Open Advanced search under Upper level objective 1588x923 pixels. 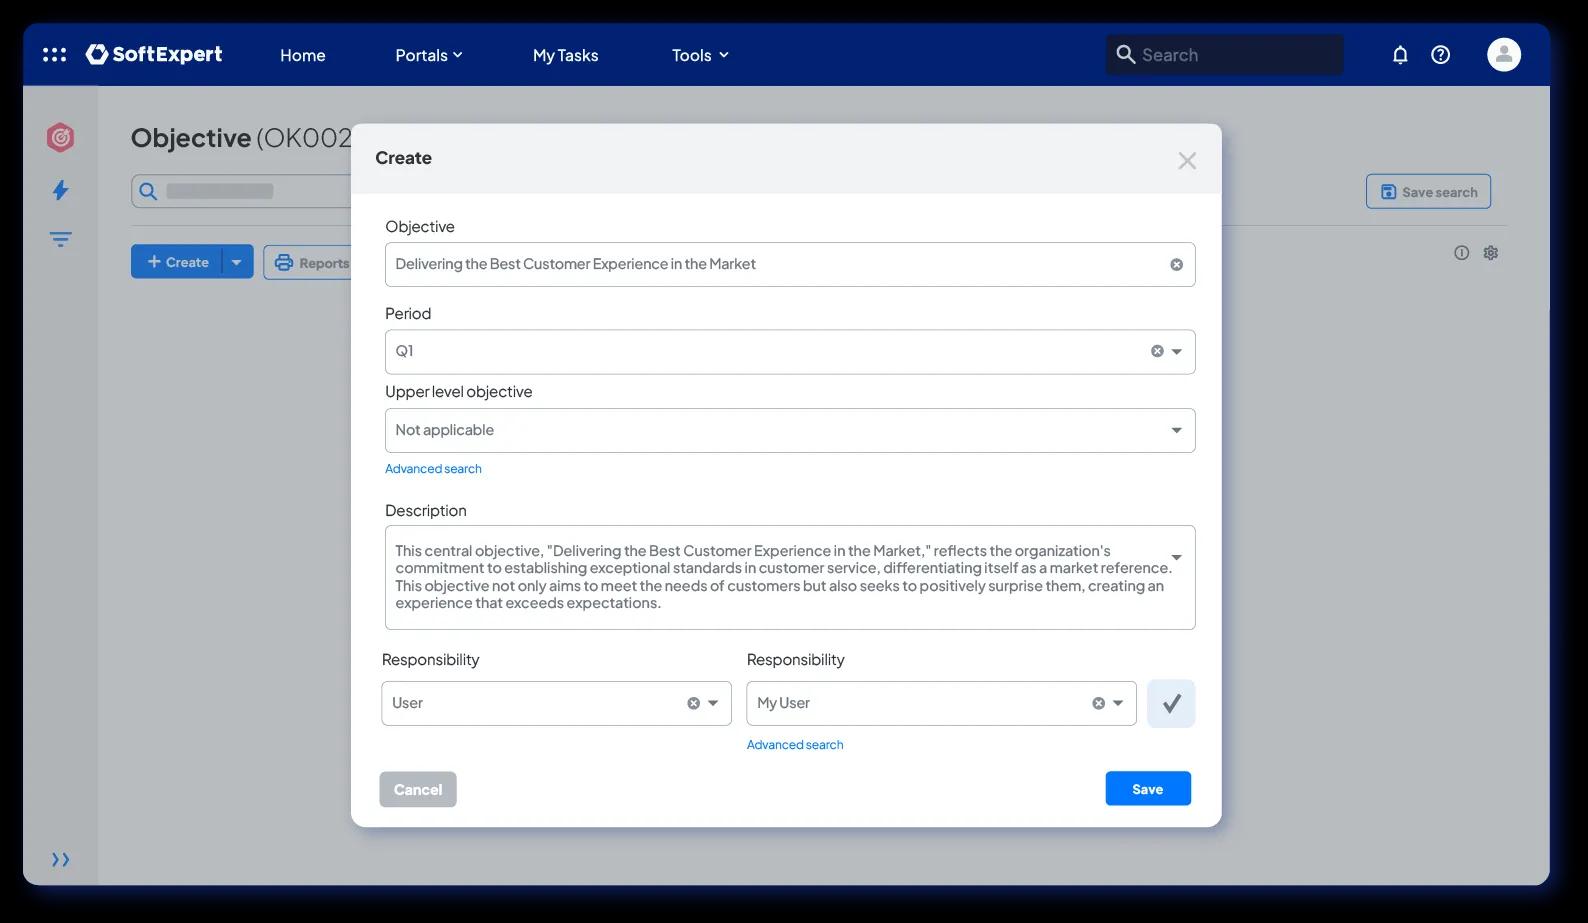point(433,469)
